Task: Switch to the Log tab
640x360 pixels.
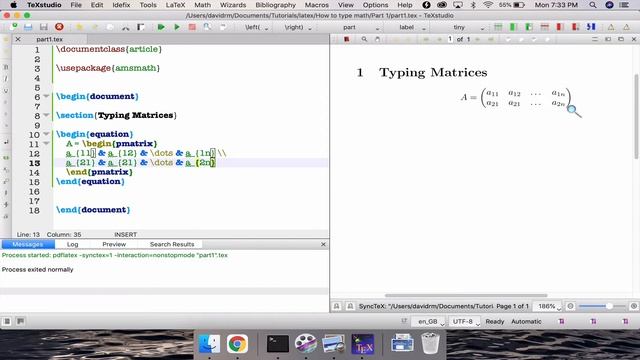Action: (x=72, y=244)
